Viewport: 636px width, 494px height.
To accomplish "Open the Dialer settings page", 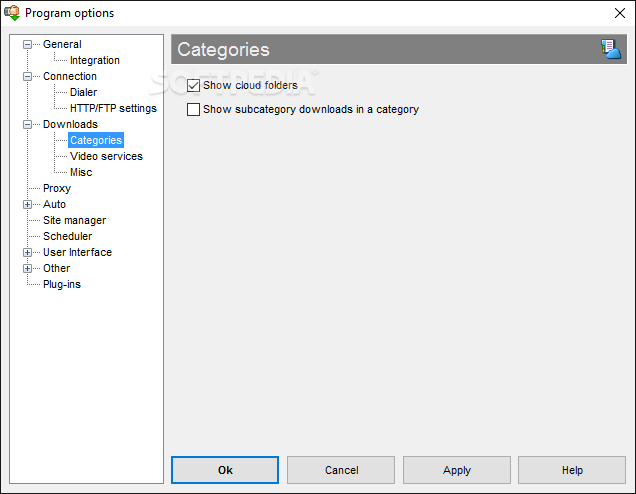I will 83,92.
